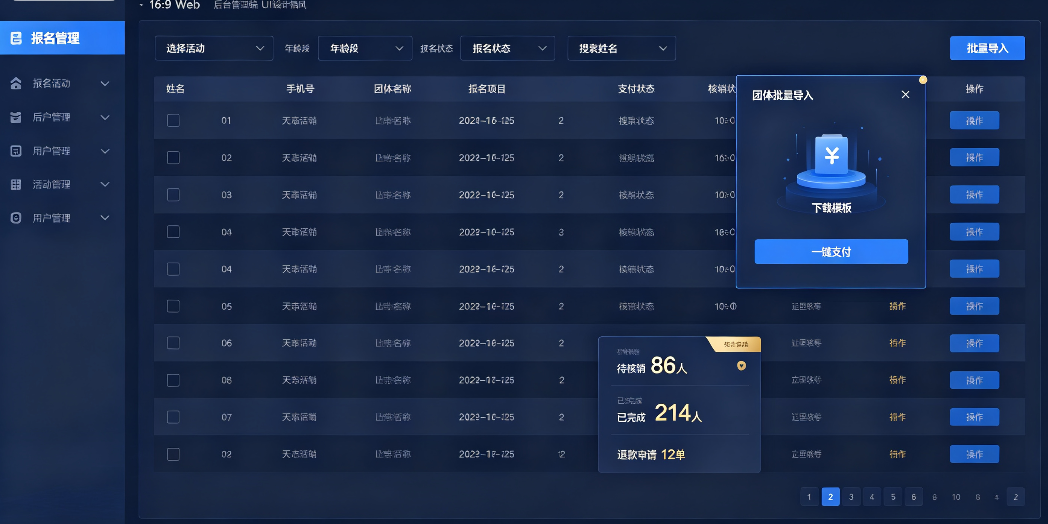This screenshot has width=1048, height=524.
Task: Tick the checkbox for row 01
Action: point(173,120)
